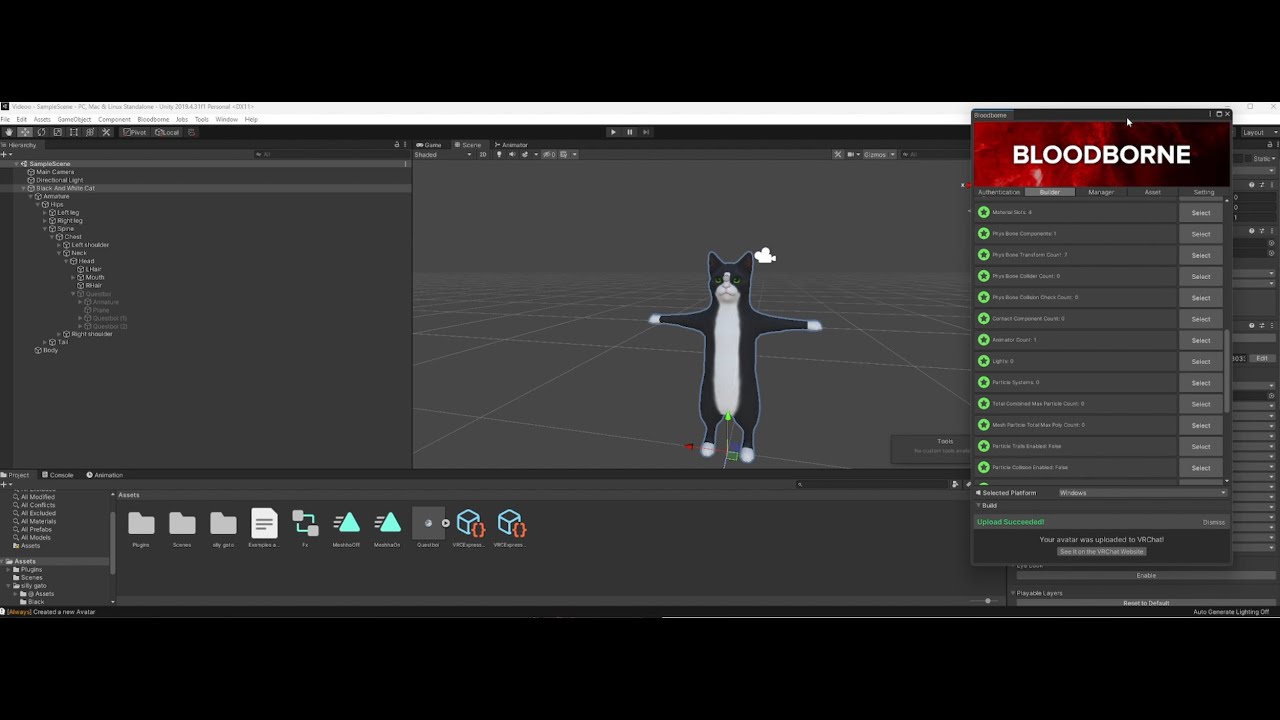Switch to the Game tab
Image resolution: width=1280 pixels, height=720 pixels.
[429, 145]
